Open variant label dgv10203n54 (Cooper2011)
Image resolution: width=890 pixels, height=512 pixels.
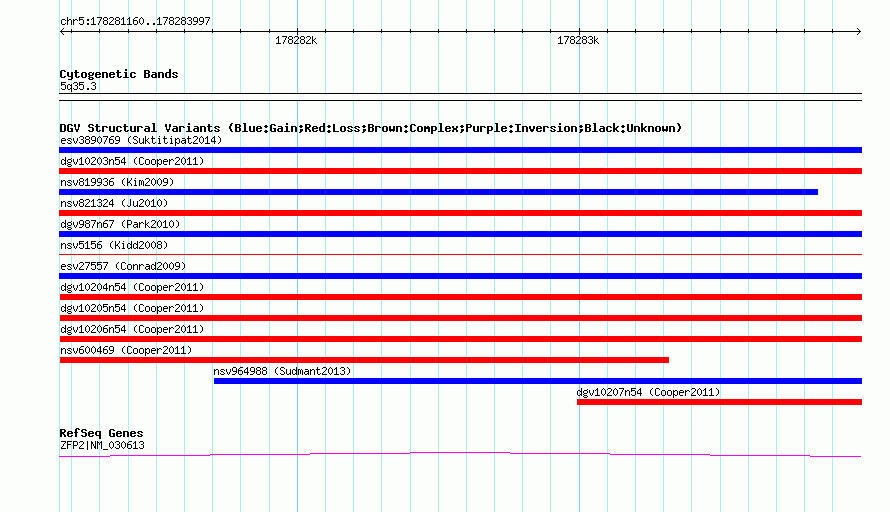pyautogui.click(x=132, y=161)
